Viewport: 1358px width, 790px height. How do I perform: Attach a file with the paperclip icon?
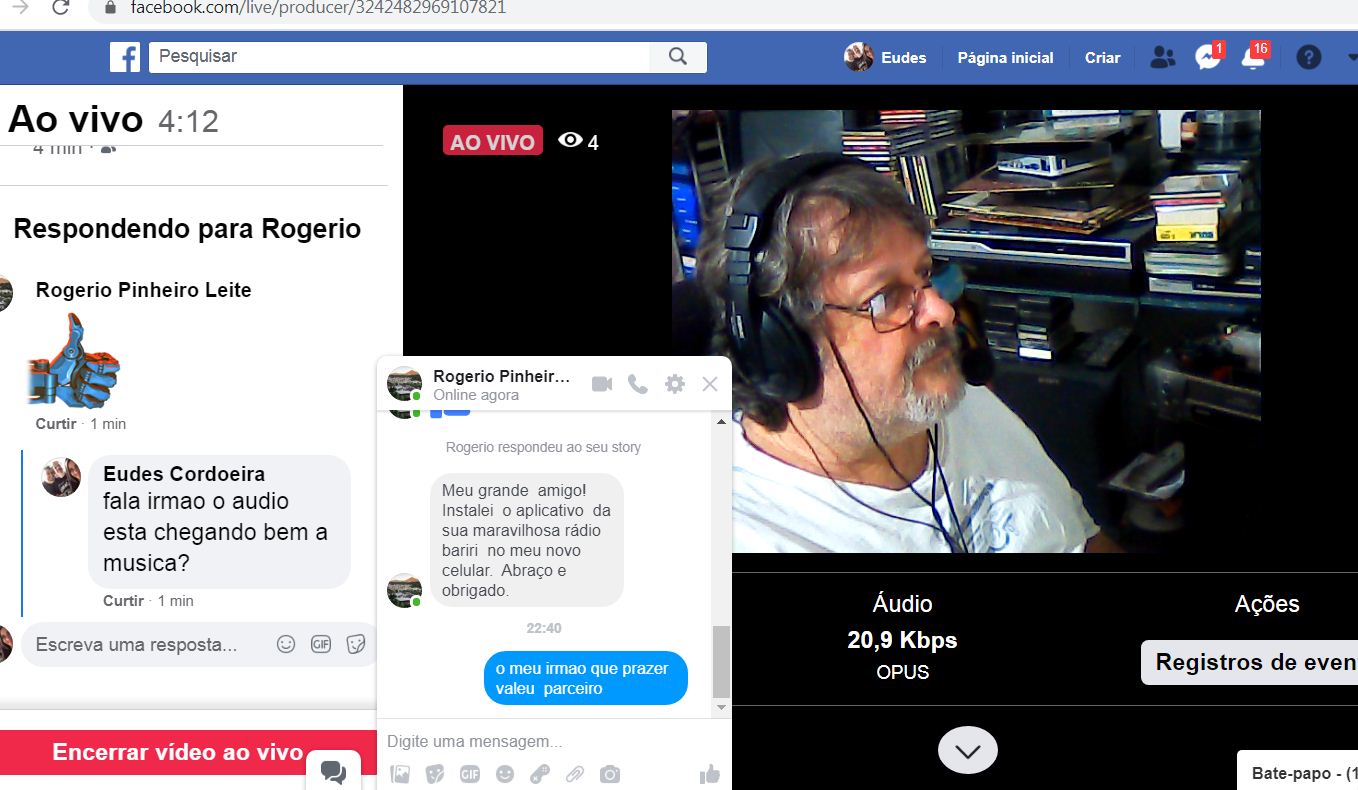tap(574, 773)
